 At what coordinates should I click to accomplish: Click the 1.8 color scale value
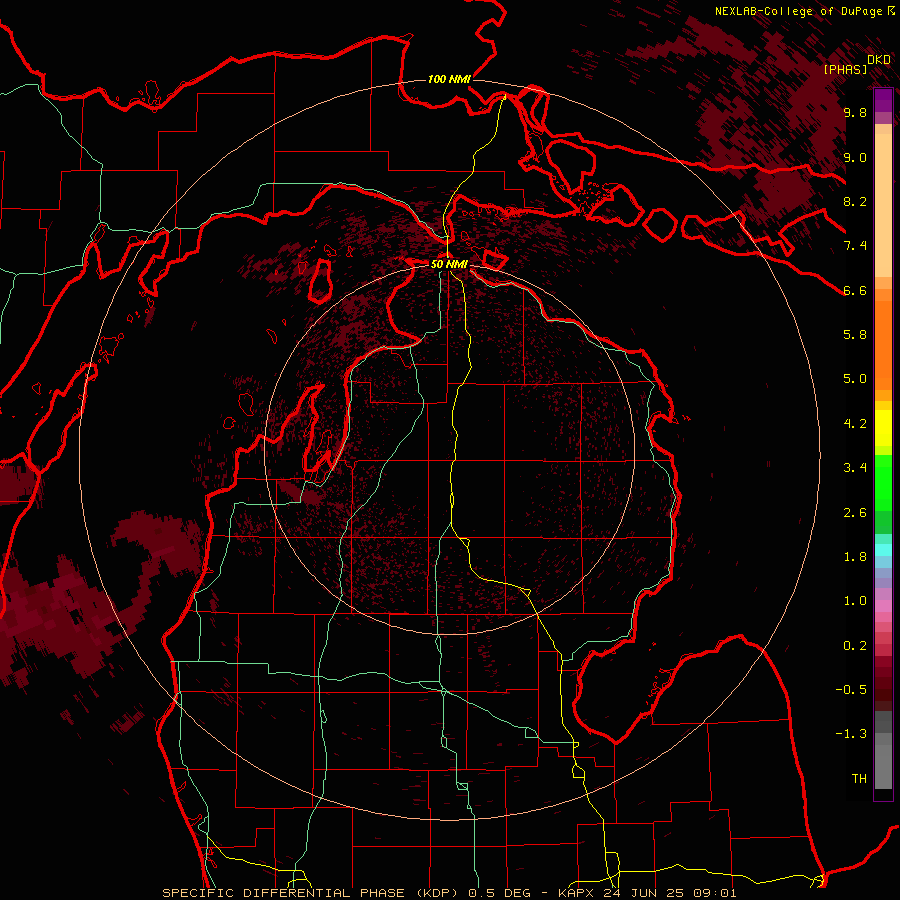pyautogui.click(x=855, y=557)
